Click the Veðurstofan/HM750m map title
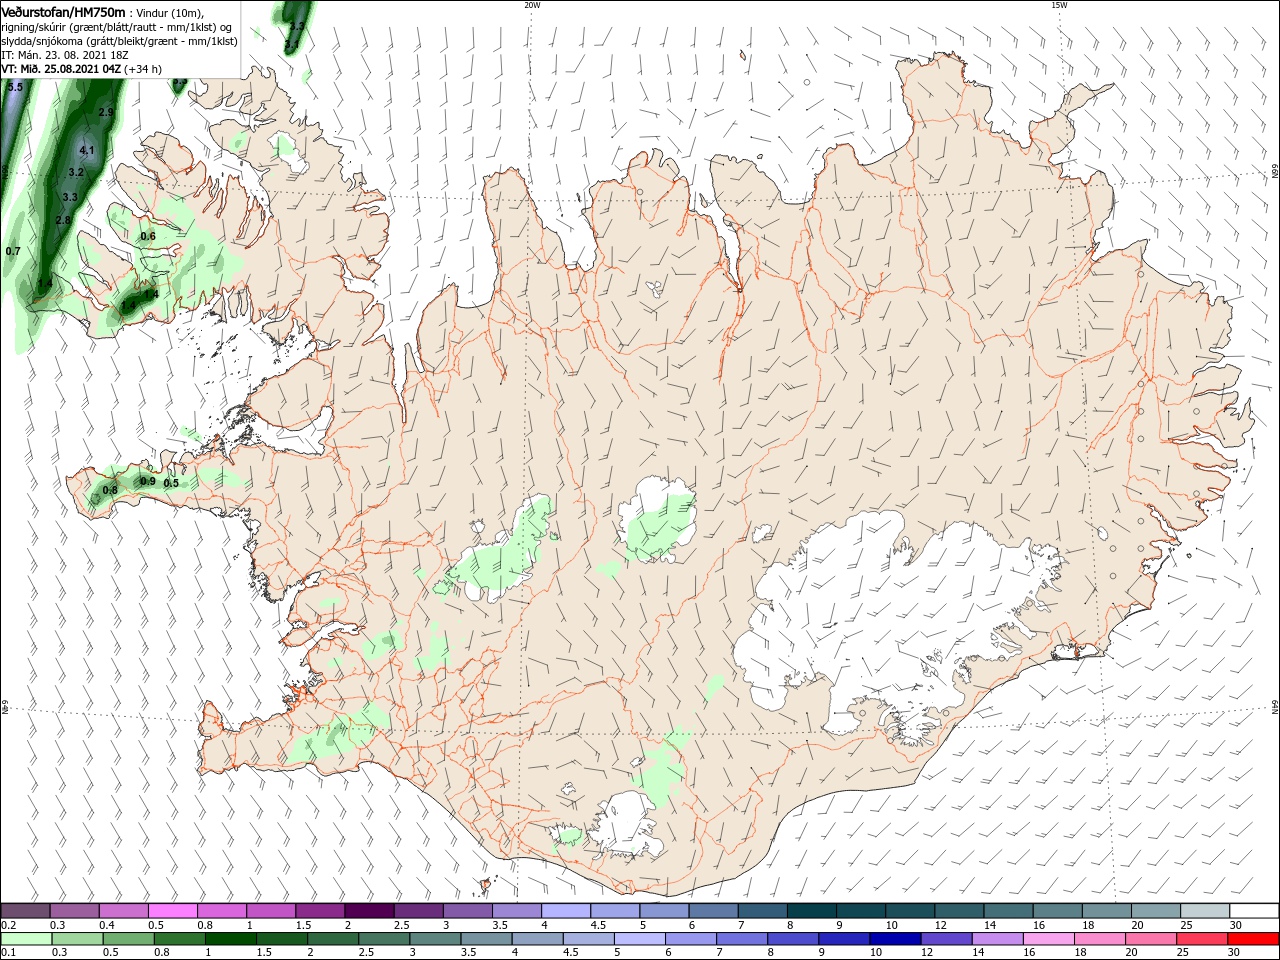Screen dimensions: 1280x960 pos(63,11)
